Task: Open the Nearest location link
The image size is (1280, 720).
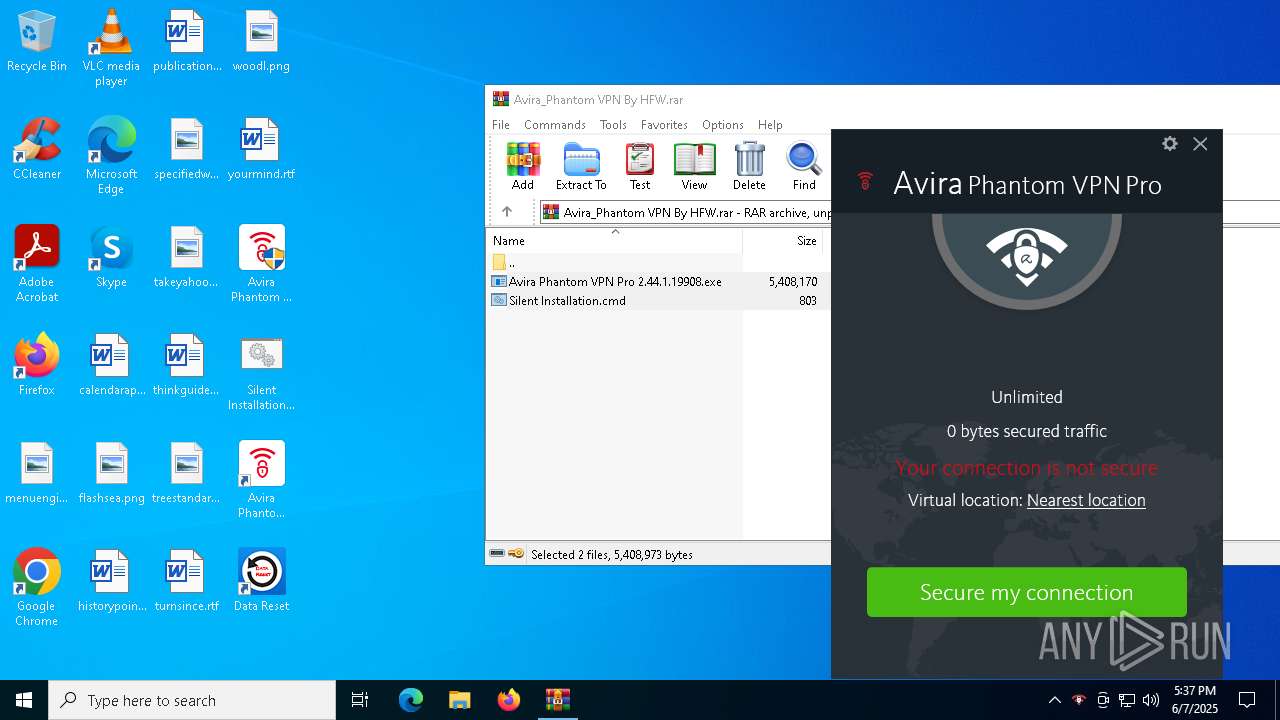Action: click(1086, 500)
